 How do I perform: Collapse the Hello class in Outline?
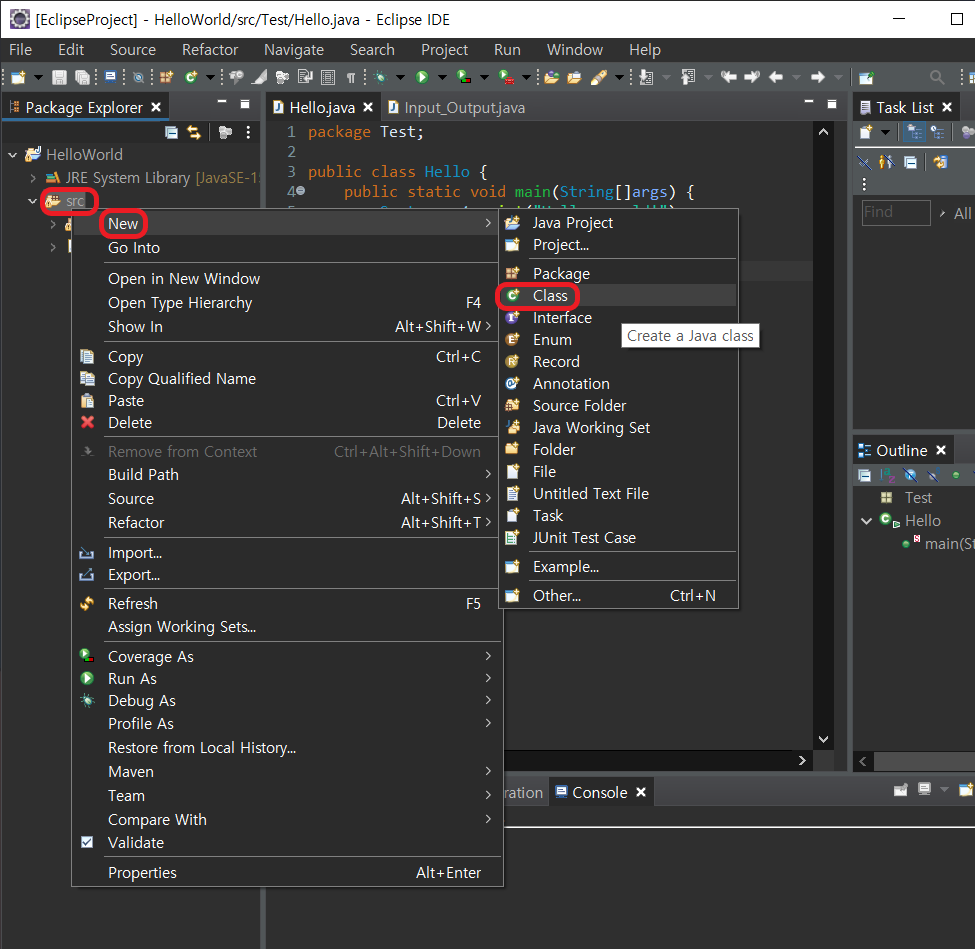click(866, 521)
